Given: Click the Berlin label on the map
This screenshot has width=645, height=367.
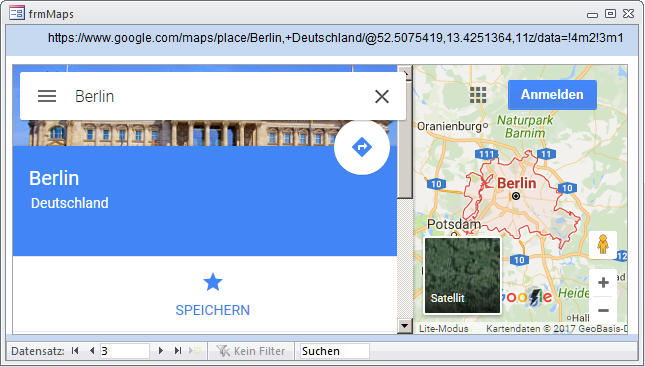Looking at the screenshot, I should click(x=517, y=183).
